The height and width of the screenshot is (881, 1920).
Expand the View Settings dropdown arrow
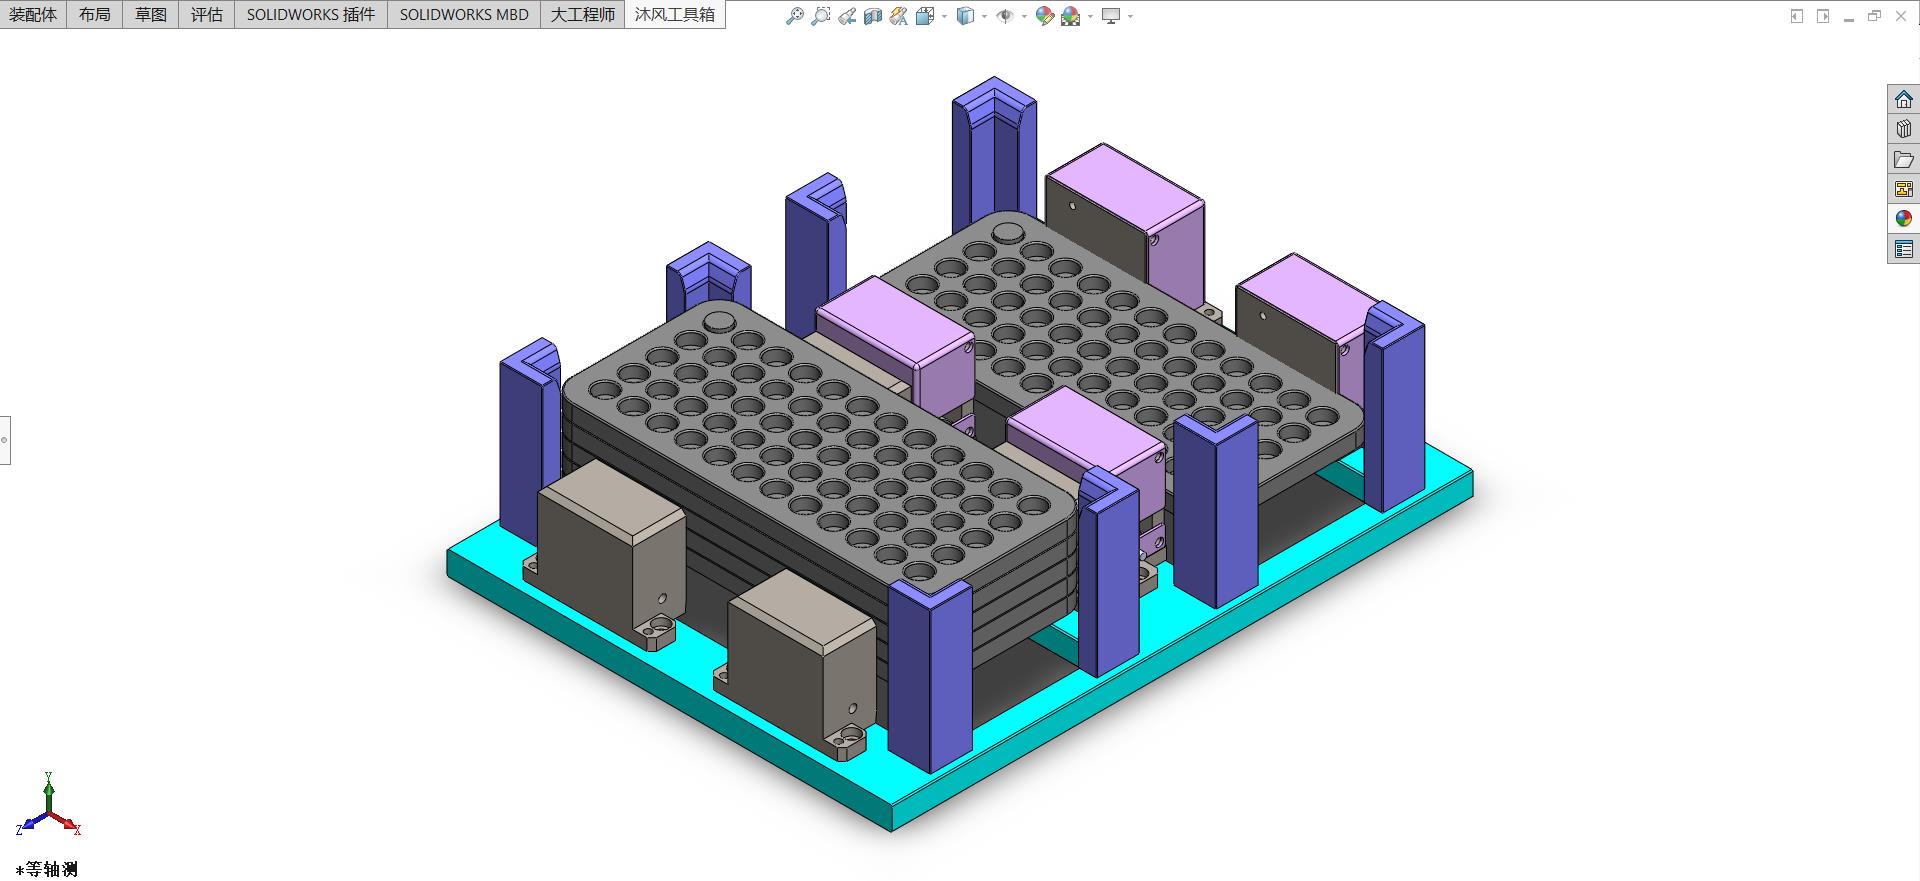coord(1130,16)
